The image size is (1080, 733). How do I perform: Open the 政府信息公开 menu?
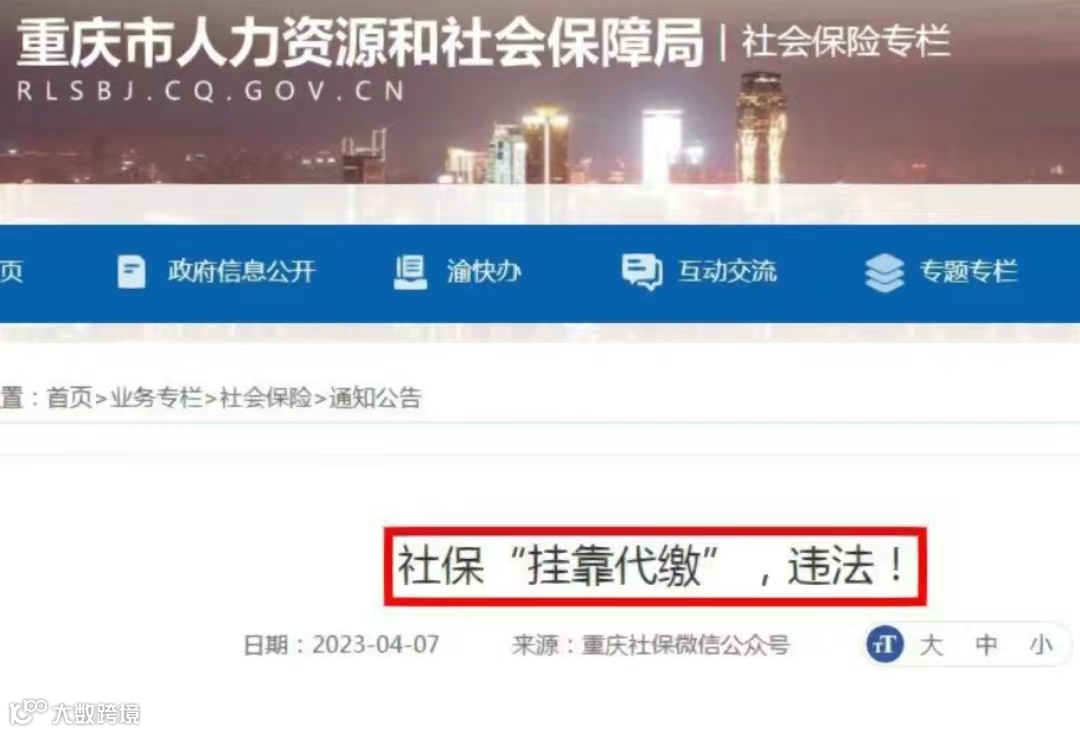[242, 271]
